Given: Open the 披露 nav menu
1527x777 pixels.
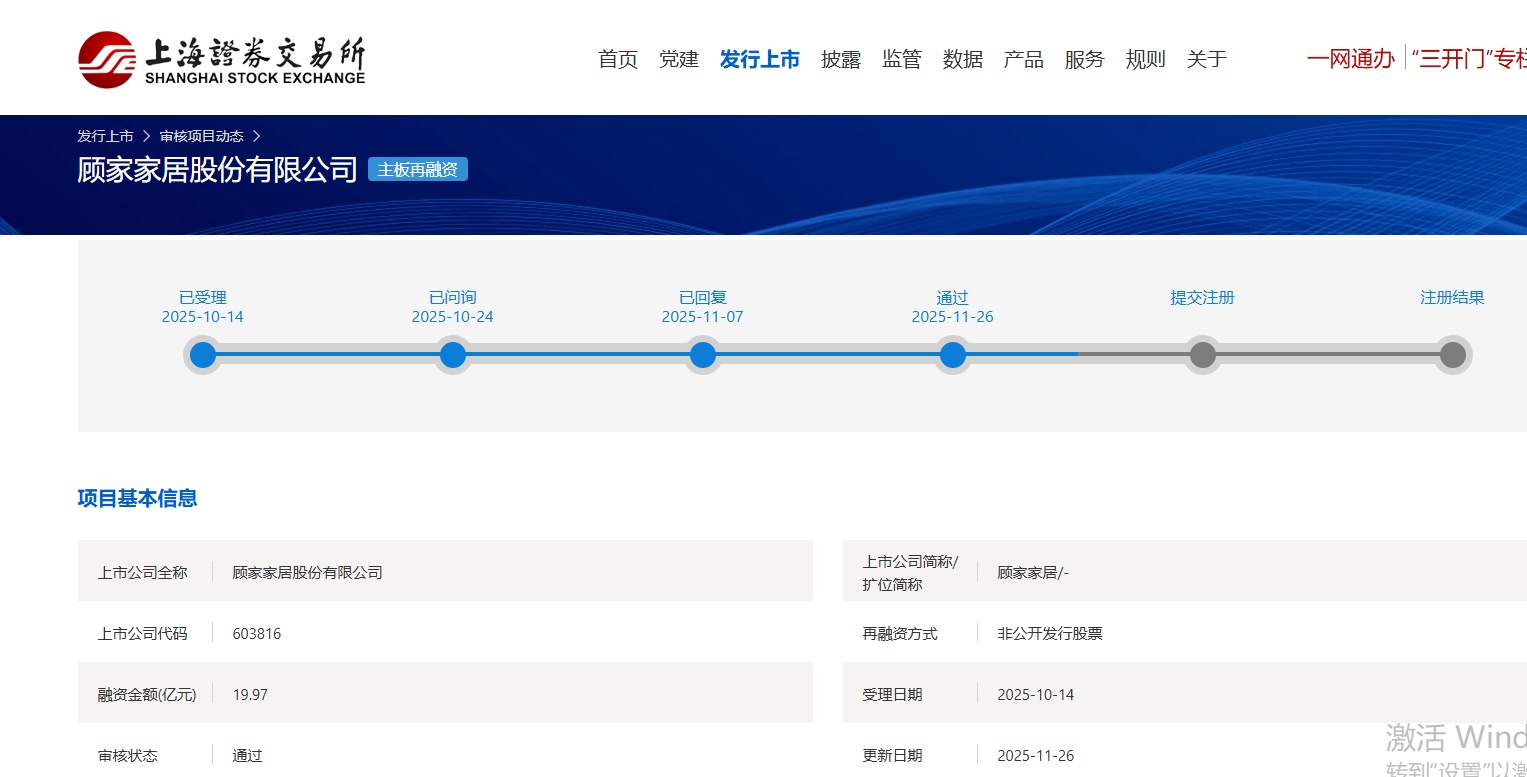Looking at the screenshot, I should (841, 59).
